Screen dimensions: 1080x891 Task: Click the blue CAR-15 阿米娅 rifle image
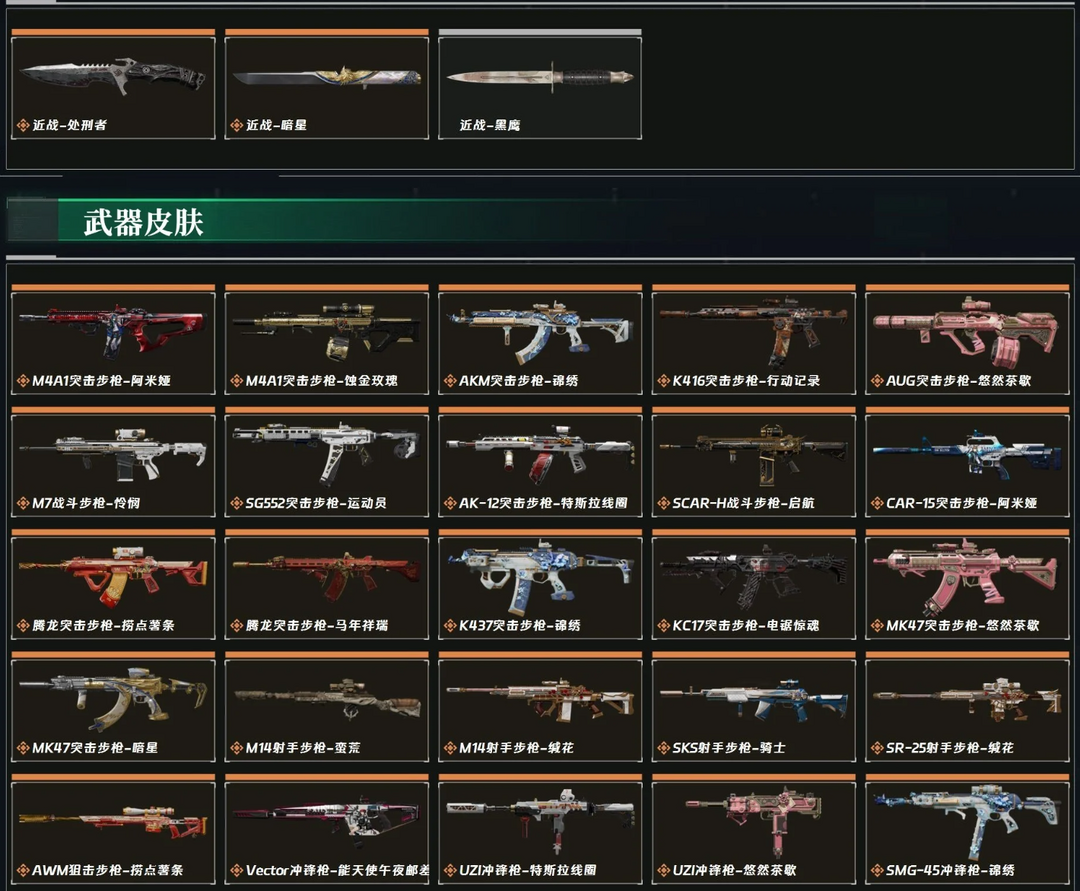[966, 452]
